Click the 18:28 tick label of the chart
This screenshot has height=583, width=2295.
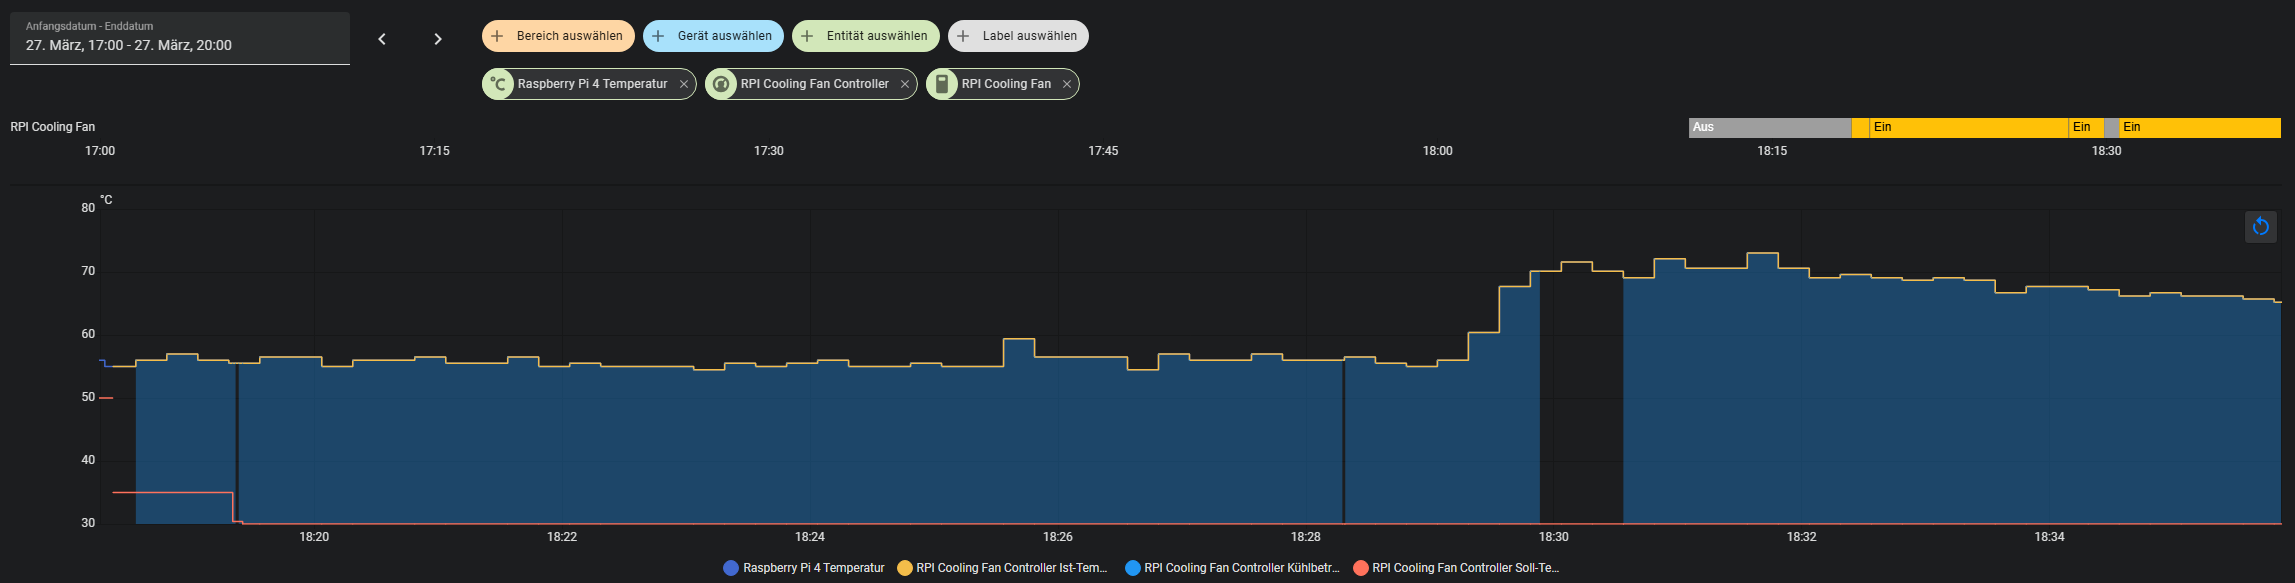(1306, 537)
